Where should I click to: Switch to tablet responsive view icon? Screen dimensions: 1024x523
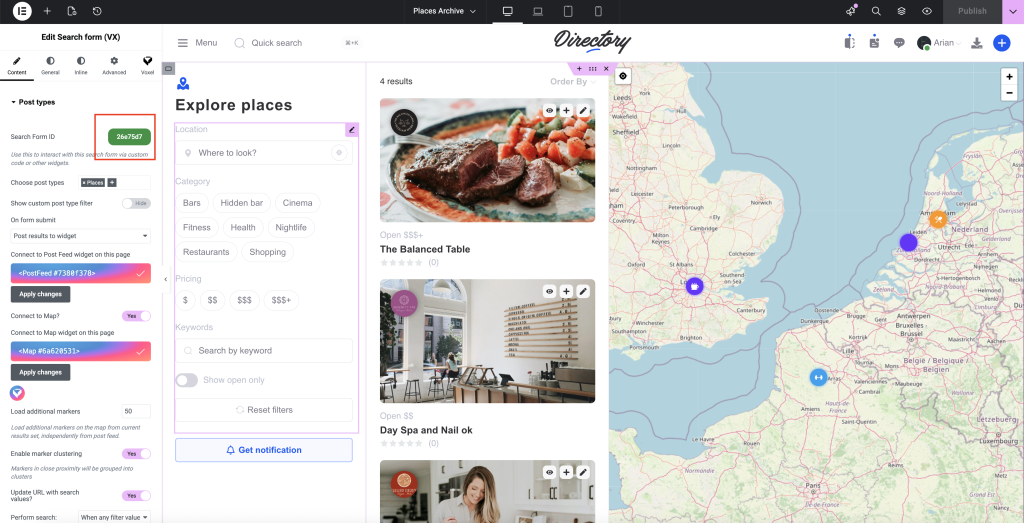pos(568,11)
